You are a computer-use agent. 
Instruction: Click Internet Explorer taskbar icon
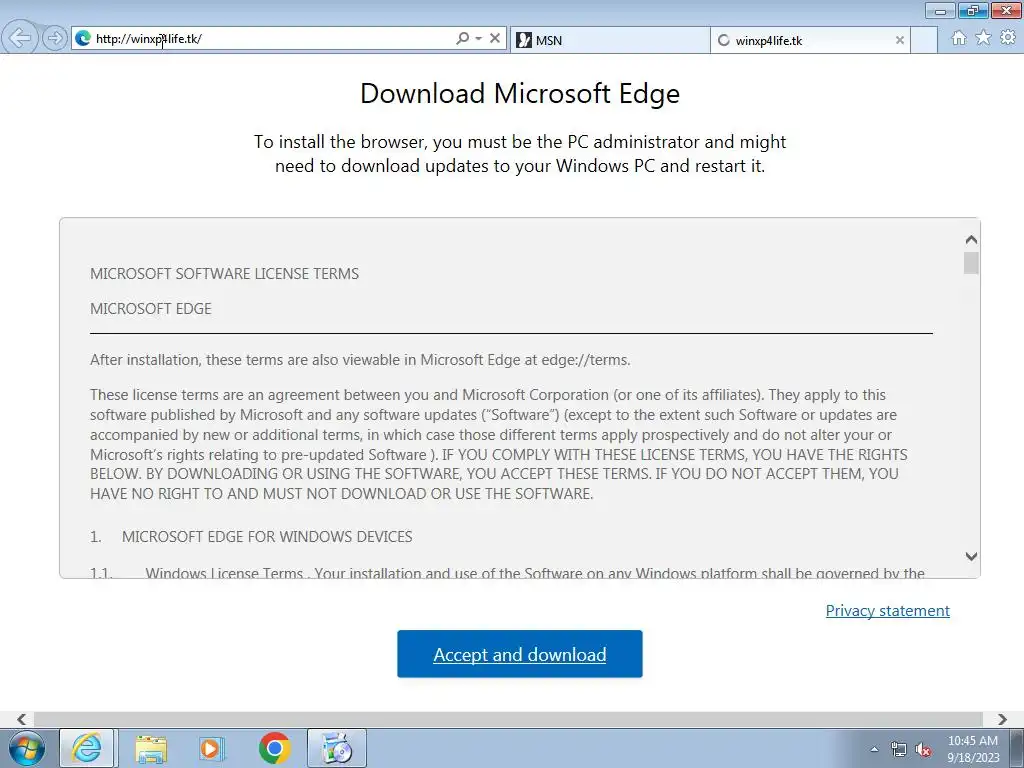coord(87,748)
